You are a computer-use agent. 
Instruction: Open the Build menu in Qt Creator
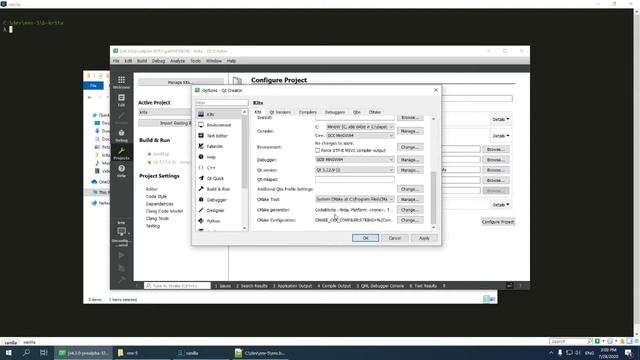click(x=142, y=61)
